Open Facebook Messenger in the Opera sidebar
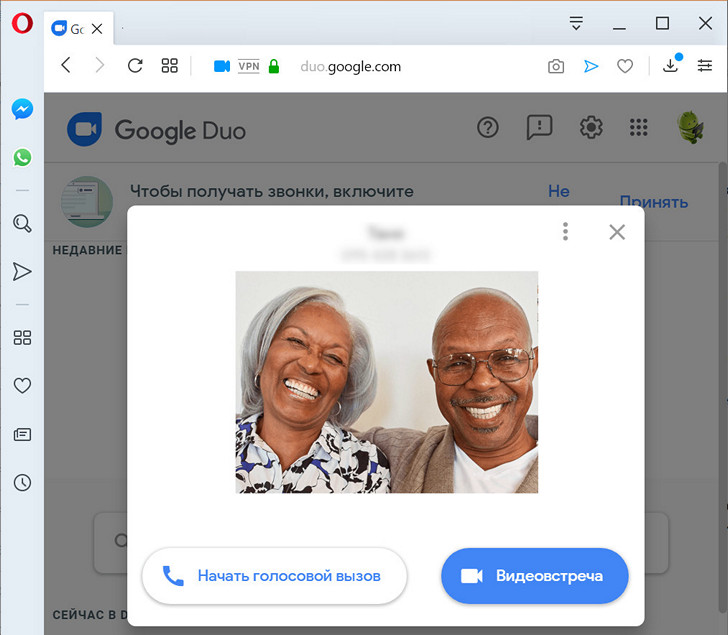Screen dimensions: 728x635 (22, 109)
